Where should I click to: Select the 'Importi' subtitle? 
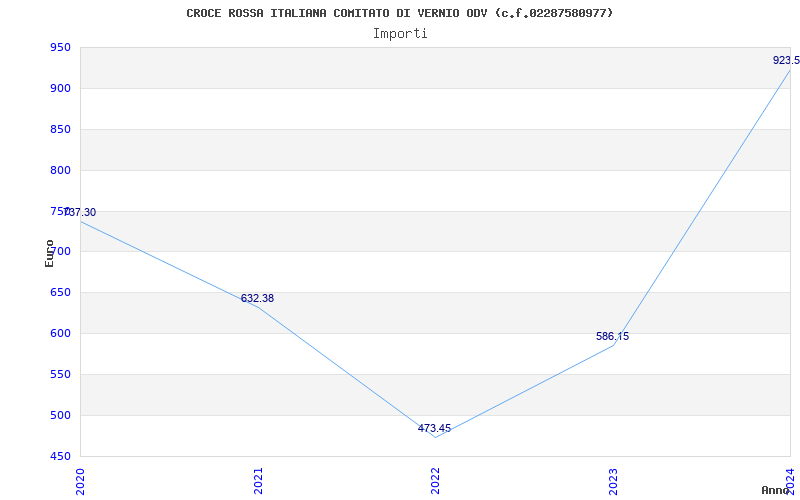[399, 34]
